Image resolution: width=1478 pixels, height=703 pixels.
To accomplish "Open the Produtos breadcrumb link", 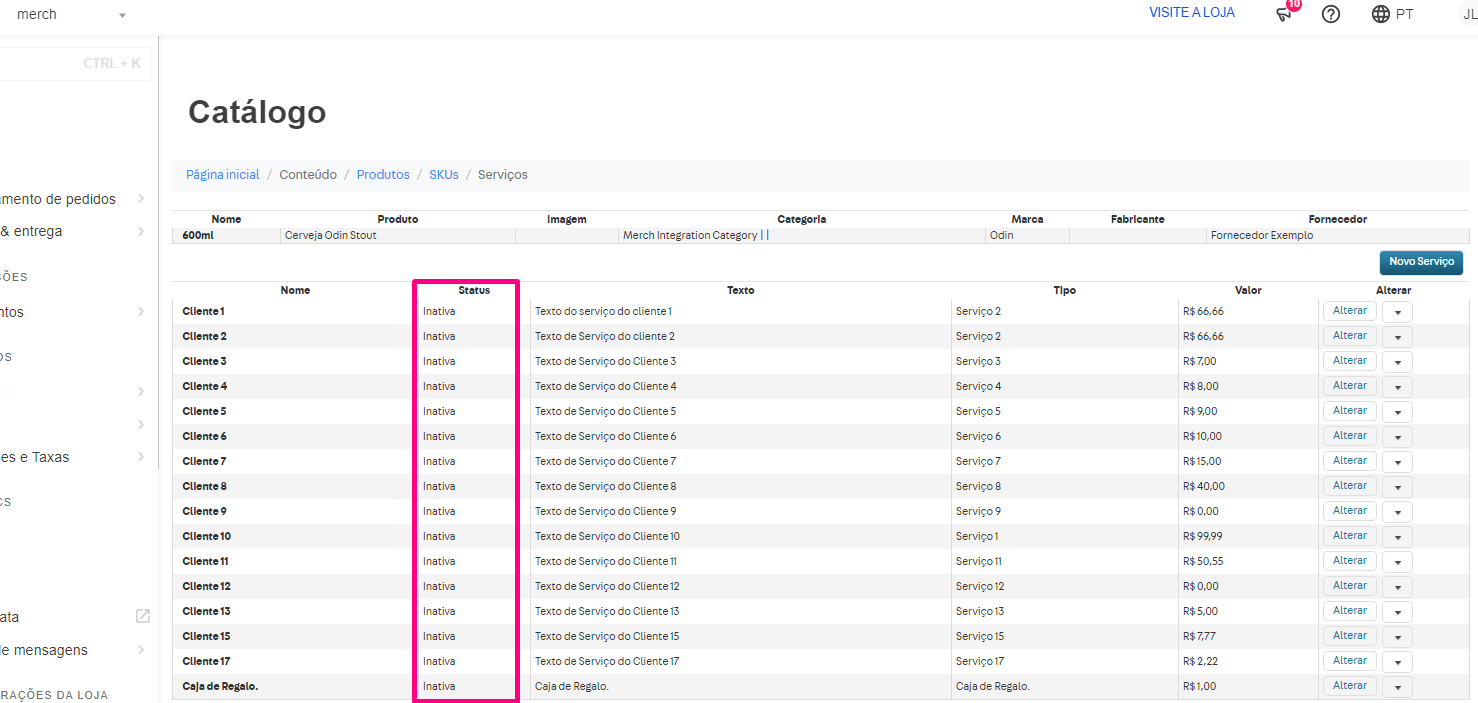I will tap(383, 175).
